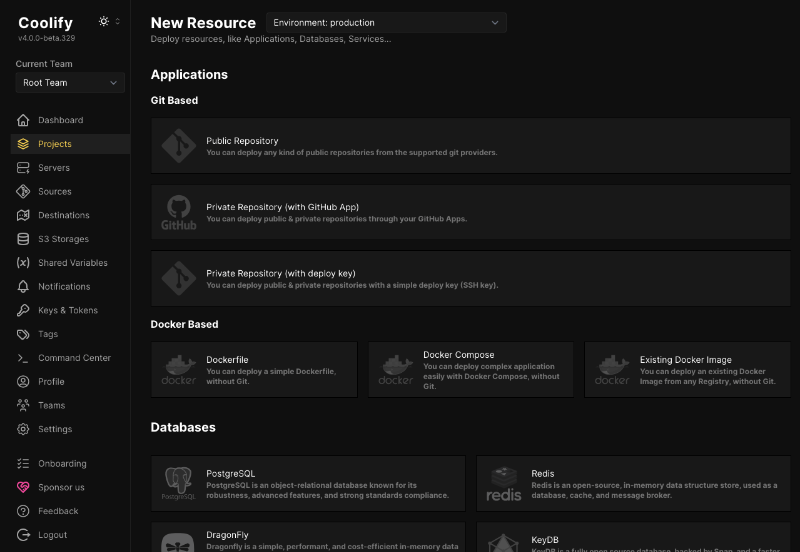Click the Keys & Tokens key icon
The height and width of the screenshot is (552, 800).
[23, 310]
